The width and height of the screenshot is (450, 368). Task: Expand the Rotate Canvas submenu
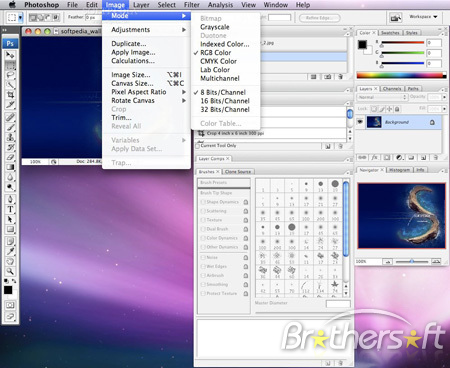point(148,101)
